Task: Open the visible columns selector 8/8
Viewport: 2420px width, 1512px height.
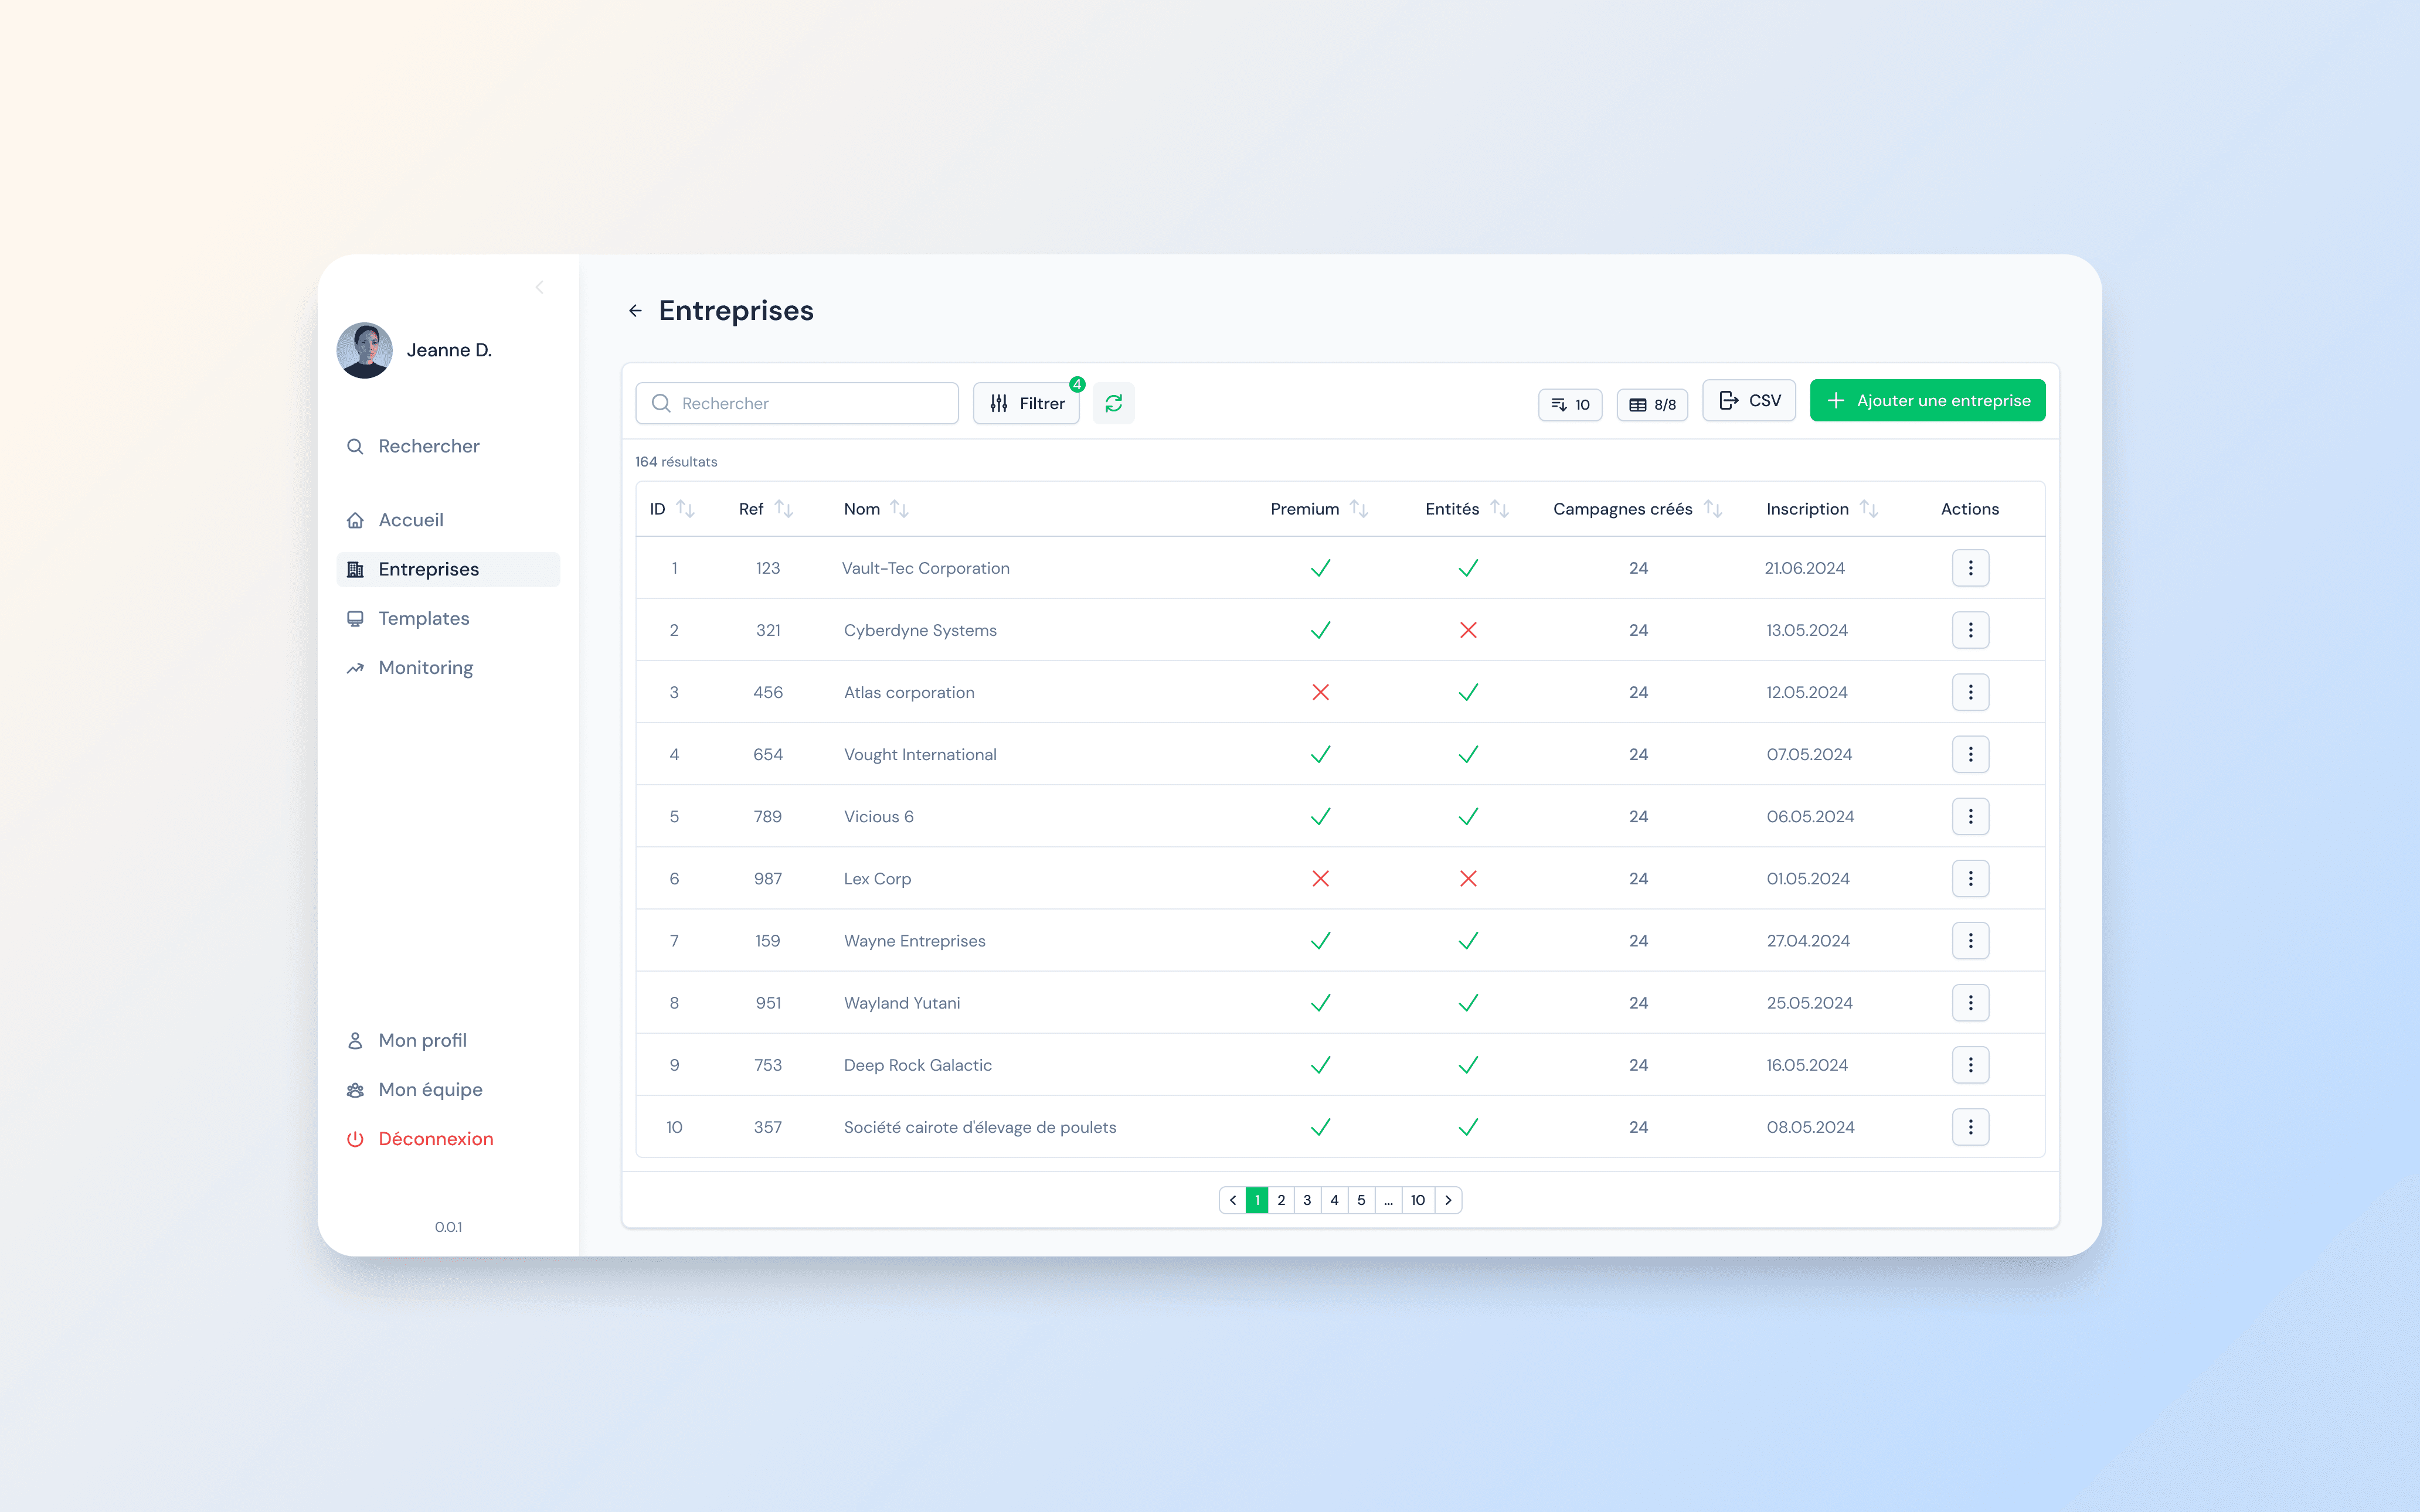Action: coord(1652,405)
